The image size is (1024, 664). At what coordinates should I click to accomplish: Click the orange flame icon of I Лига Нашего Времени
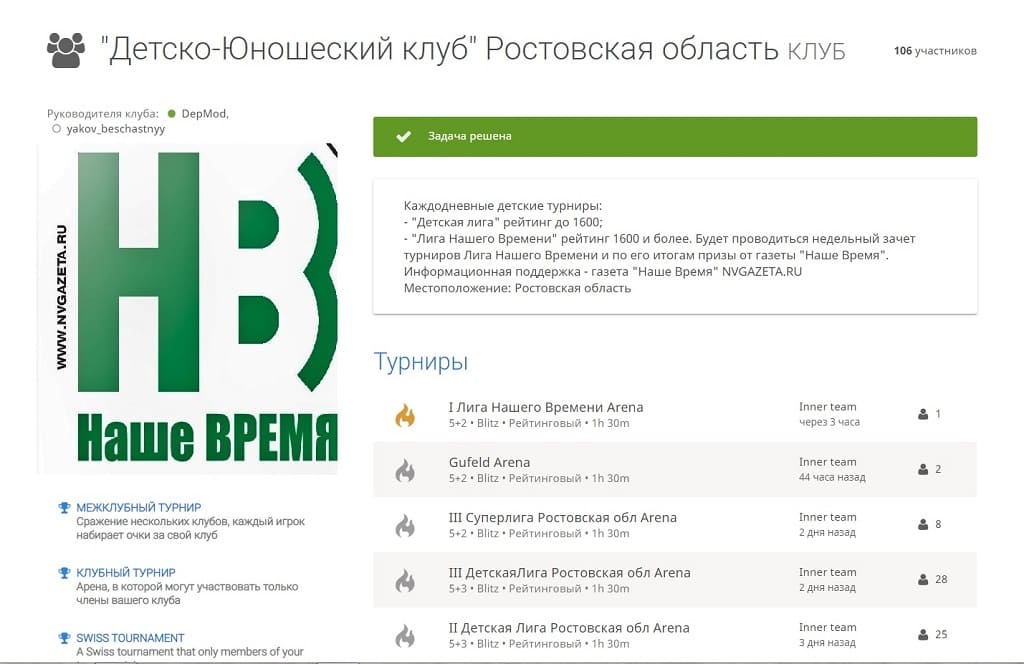(405, 415)
